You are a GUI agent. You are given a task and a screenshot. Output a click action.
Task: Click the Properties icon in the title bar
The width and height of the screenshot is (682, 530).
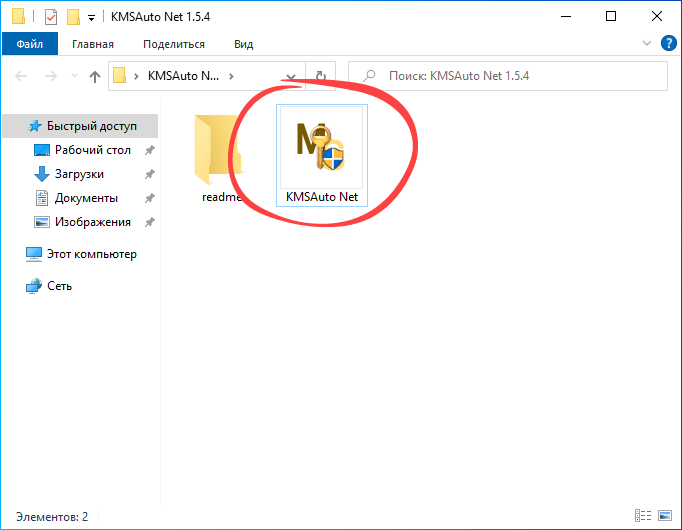pos(52,16)
